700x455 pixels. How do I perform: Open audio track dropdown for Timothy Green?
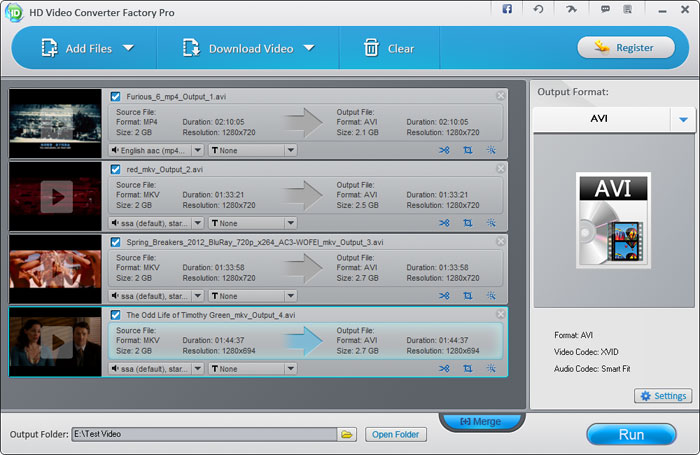click(x=198, y=368)
